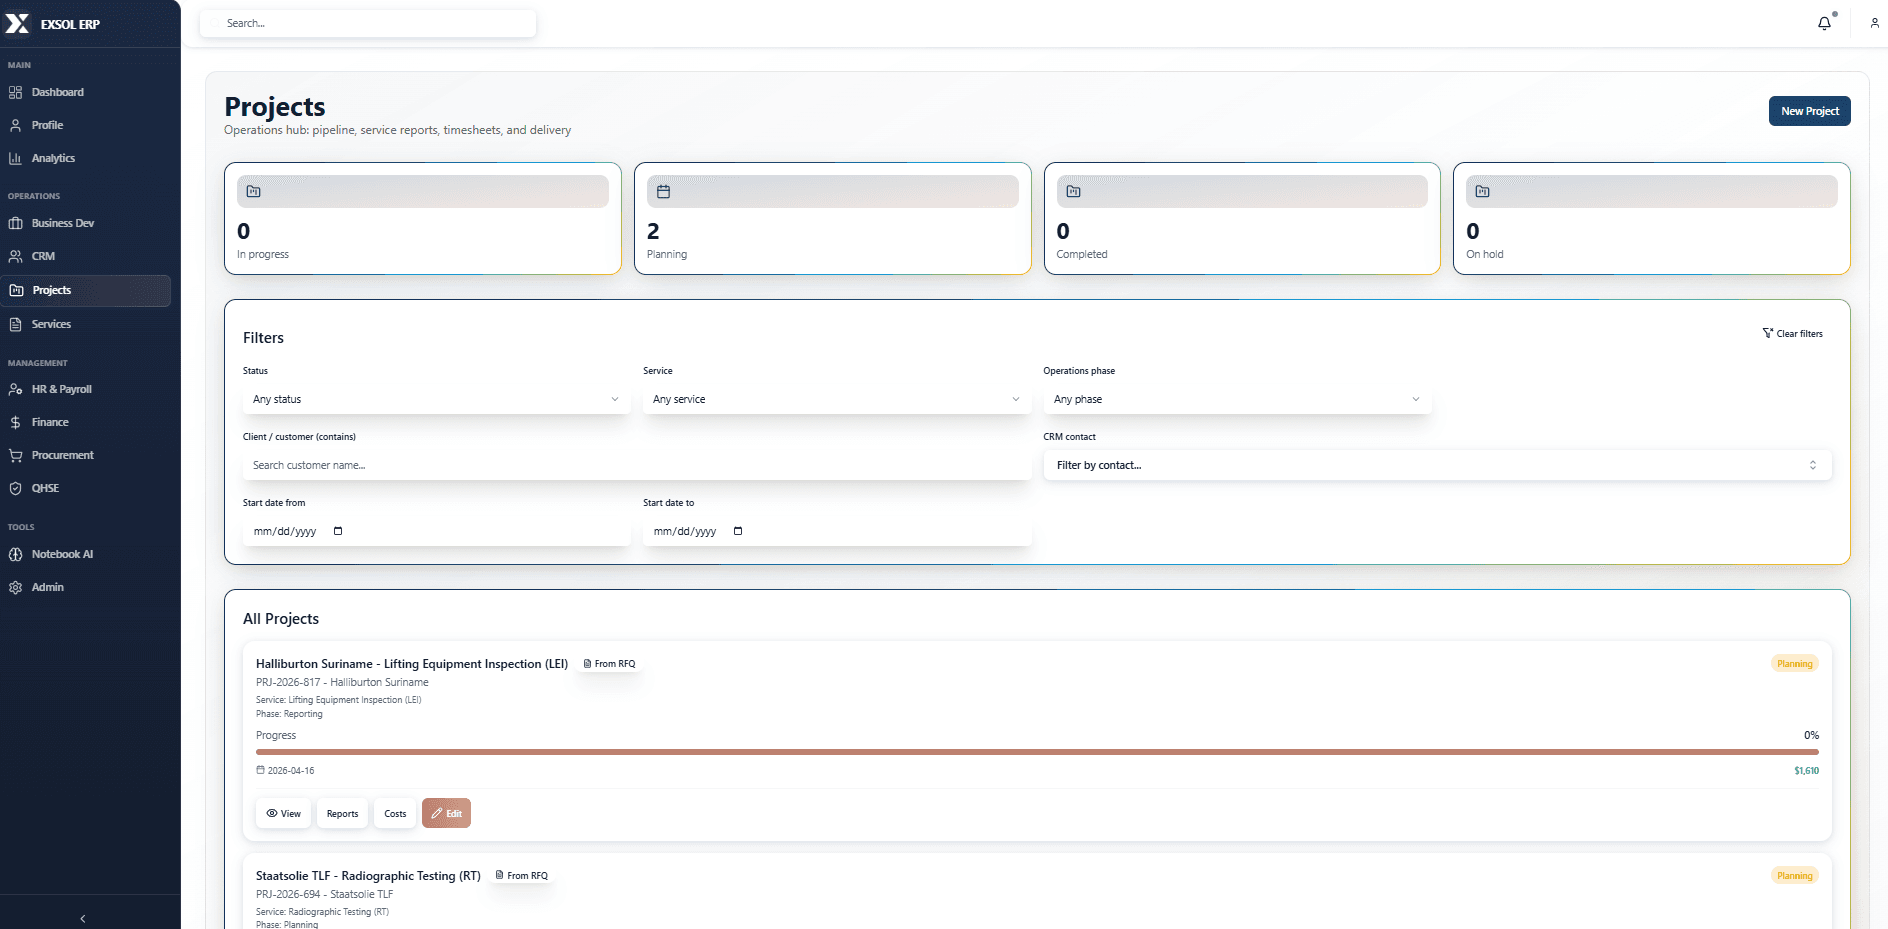This screenshot has height=929, width=1888.
Task: Click the On hold card folder icon
Action: 1482,191
